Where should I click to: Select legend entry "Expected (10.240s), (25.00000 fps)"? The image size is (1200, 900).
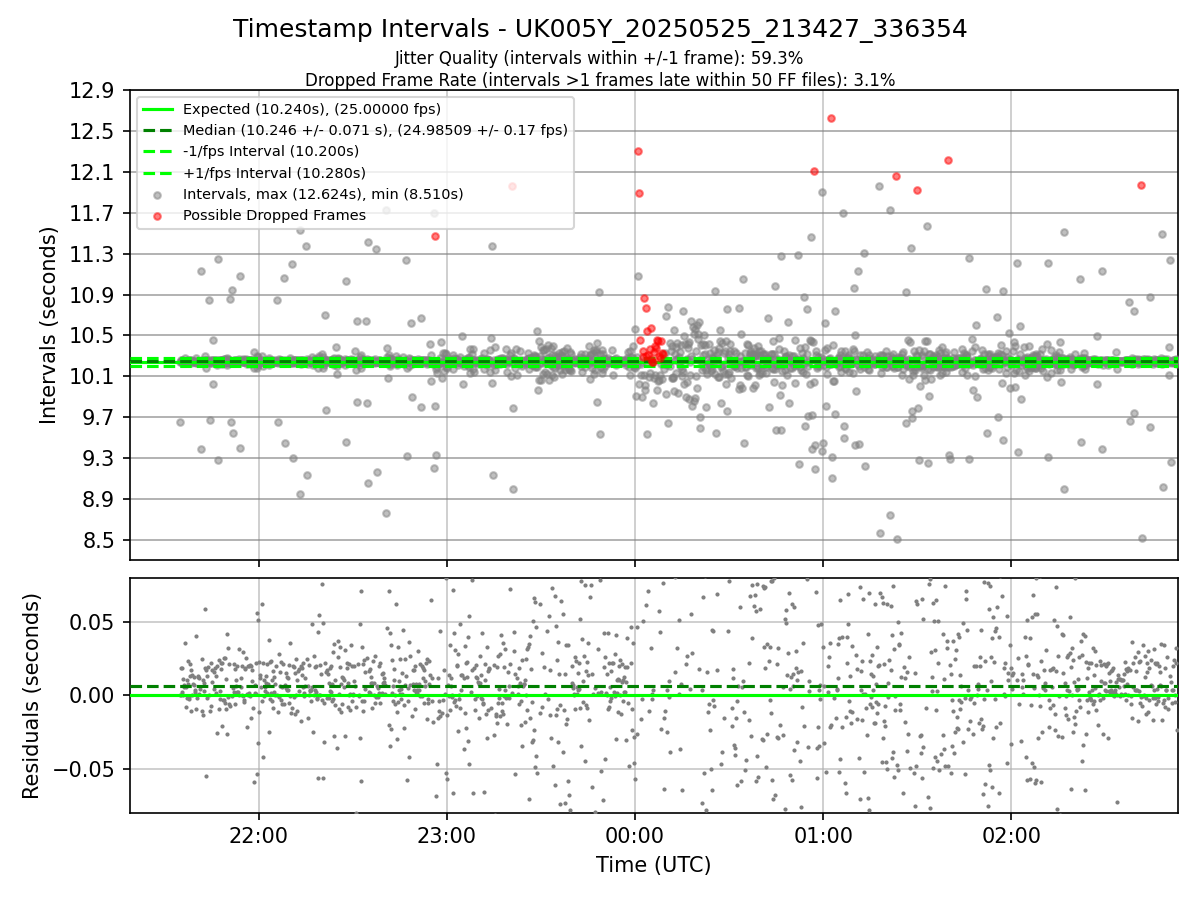click(312, 109)
